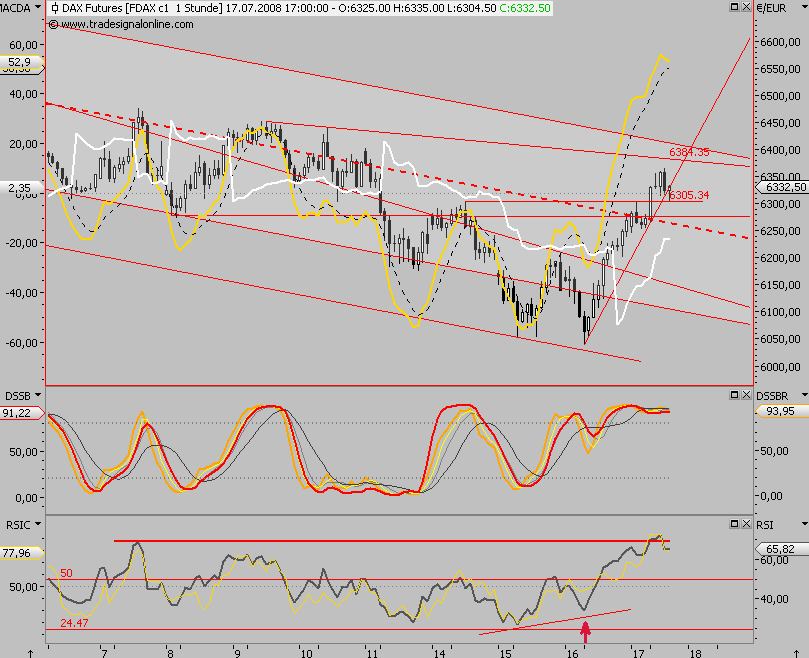Close the RSIC indicator pane
Screen dimensions: 809x658
[746, 524]
